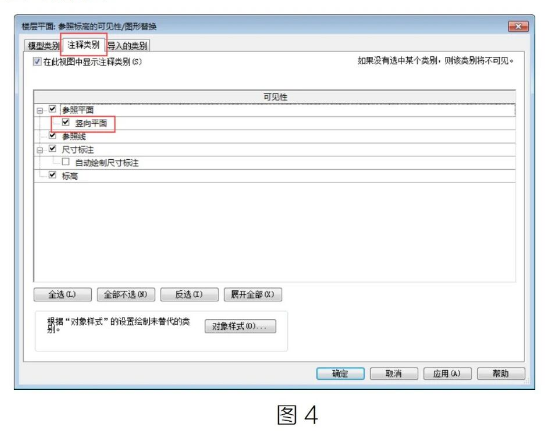Click the 全部不选 button
The image size is (548, 433).
pos(126,295)
